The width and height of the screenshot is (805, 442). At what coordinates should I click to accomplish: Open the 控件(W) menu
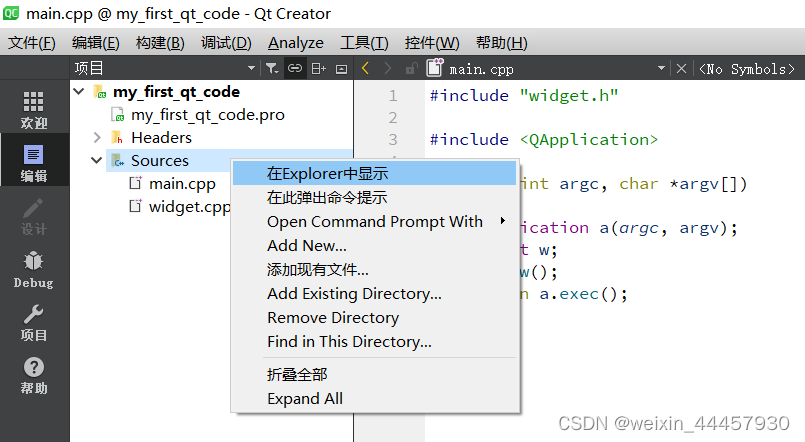pos(432,43)
